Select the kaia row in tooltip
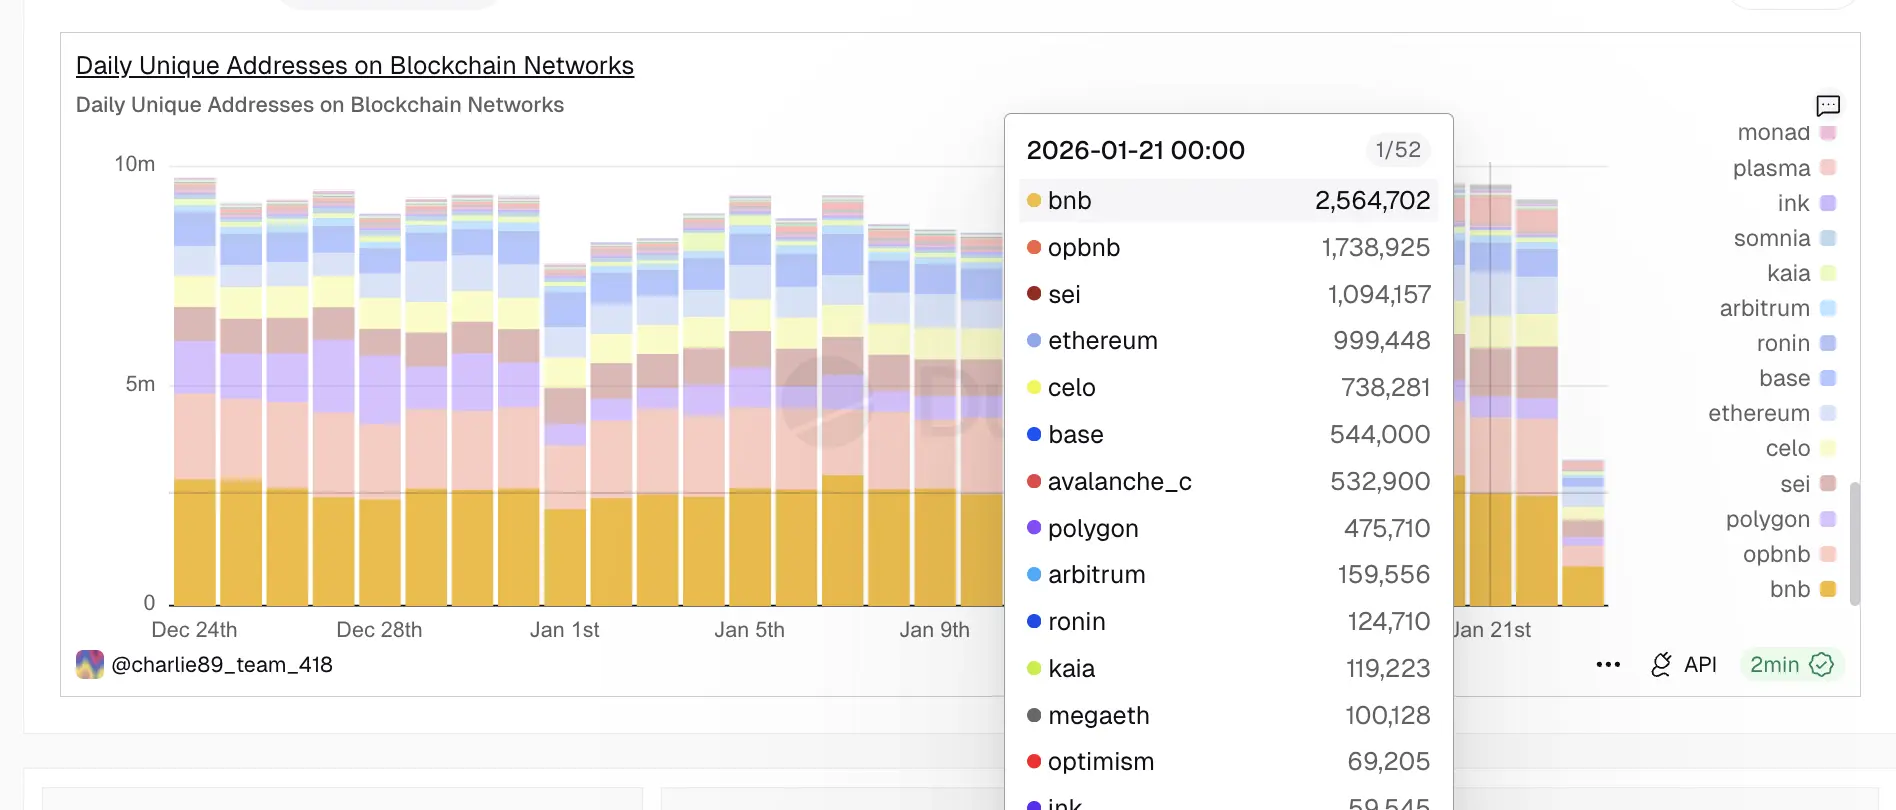Image resolution: width=1896 pixels, height=810 pixels. (1228, 668)
